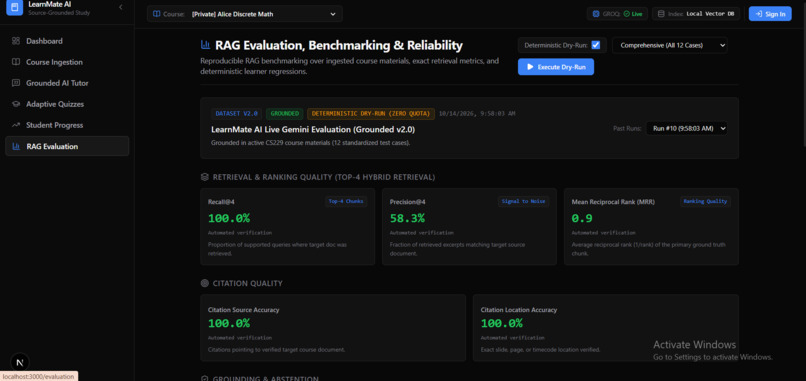Click the Citation Source Accuracy 100.0% value
This screenshot has width=806, height=381.
click(x=229, y=323)
